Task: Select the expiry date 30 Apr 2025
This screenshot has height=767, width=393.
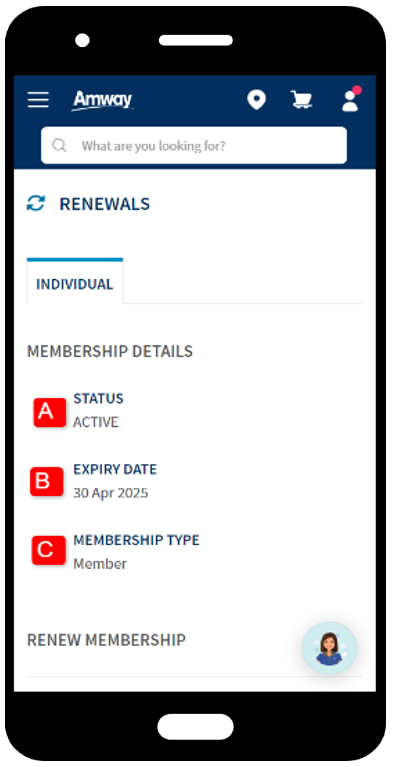Action: point(111,493)
